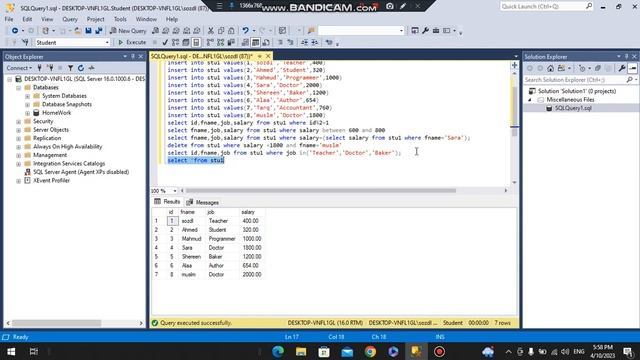Image resolution: width=640 pixels, height=360 pixels.
Task: Click the editor horizontal scrollbar
Action: [x=321, y=191]
